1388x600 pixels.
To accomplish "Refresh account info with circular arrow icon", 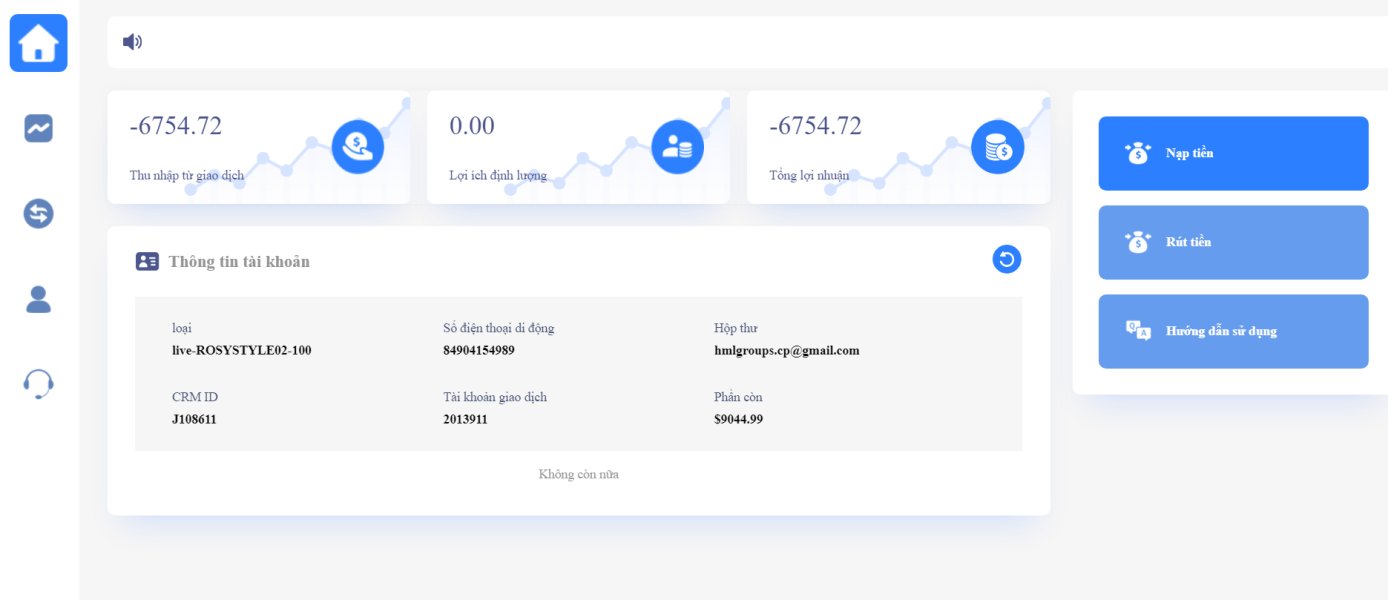I will 1007,260.
